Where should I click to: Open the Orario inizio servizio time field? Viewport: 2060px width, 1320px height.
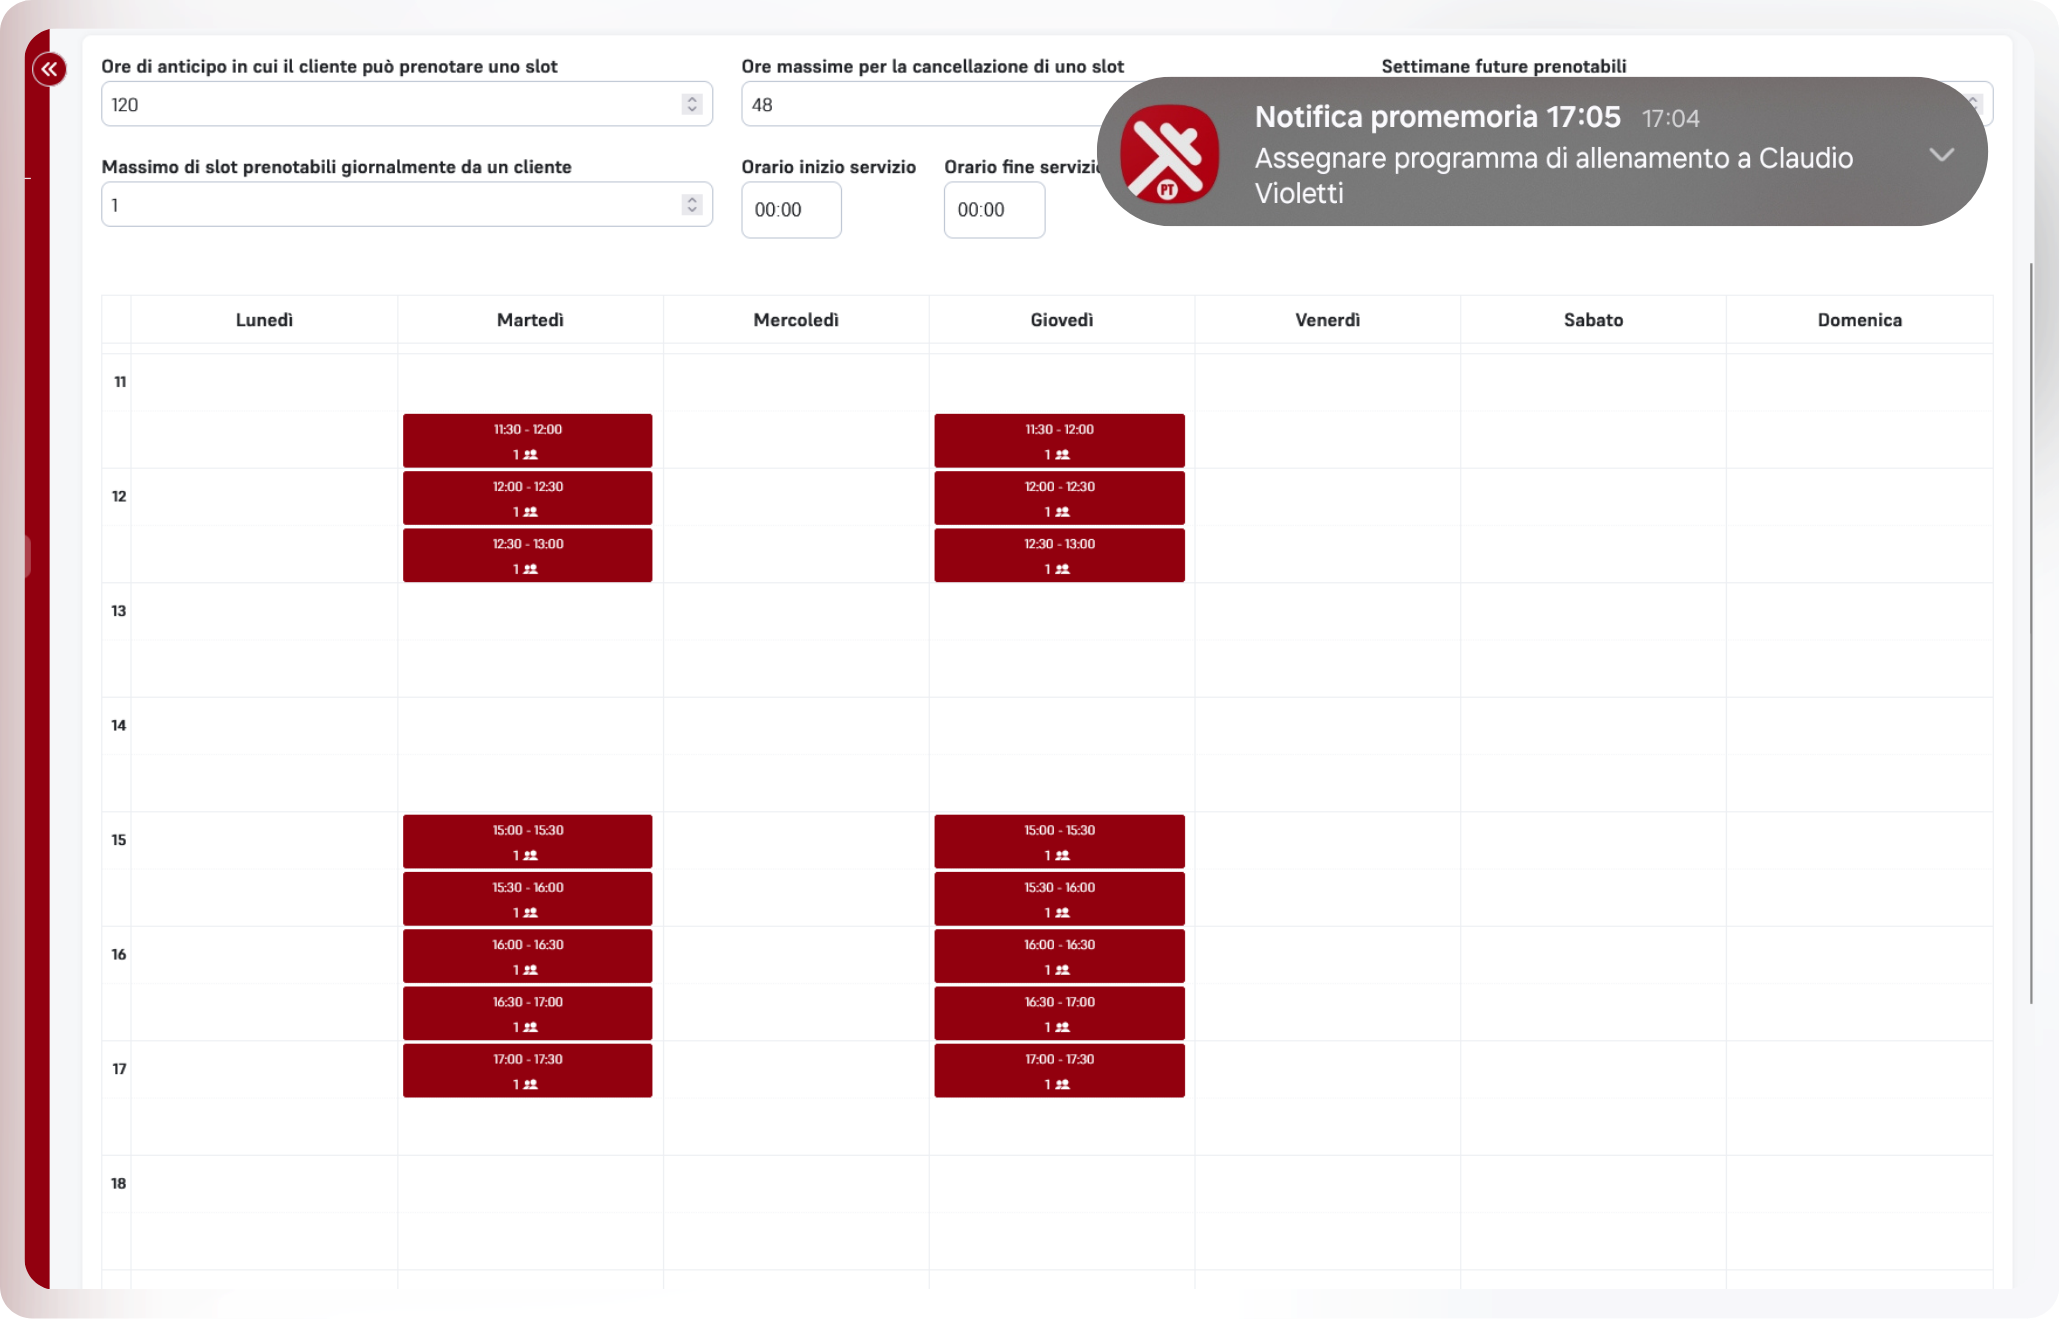[790, 210]
